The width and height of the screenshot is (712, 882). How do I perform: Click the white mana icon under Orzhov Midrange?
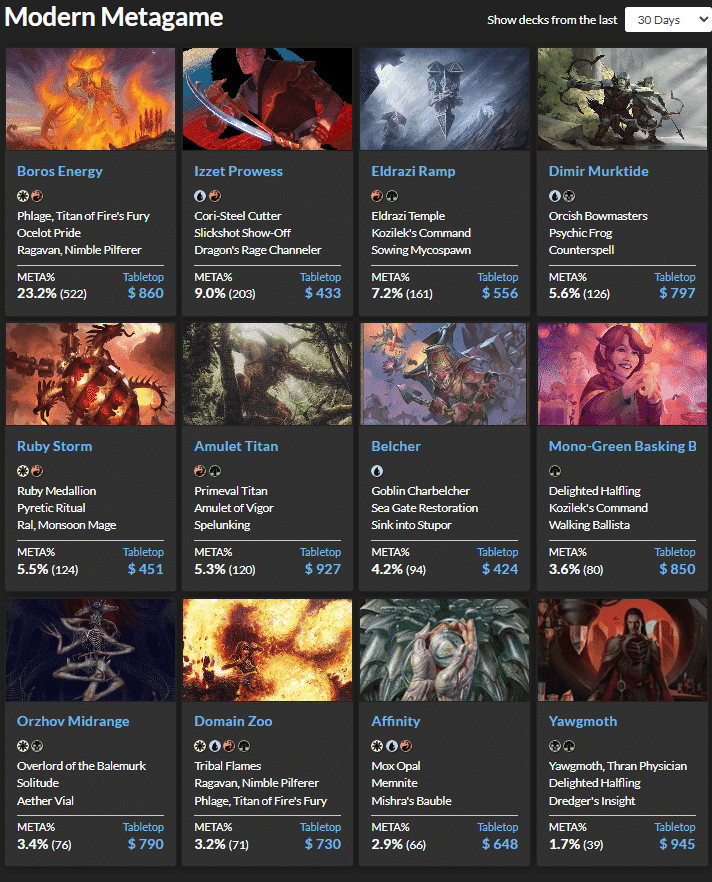tap(22, 746)
